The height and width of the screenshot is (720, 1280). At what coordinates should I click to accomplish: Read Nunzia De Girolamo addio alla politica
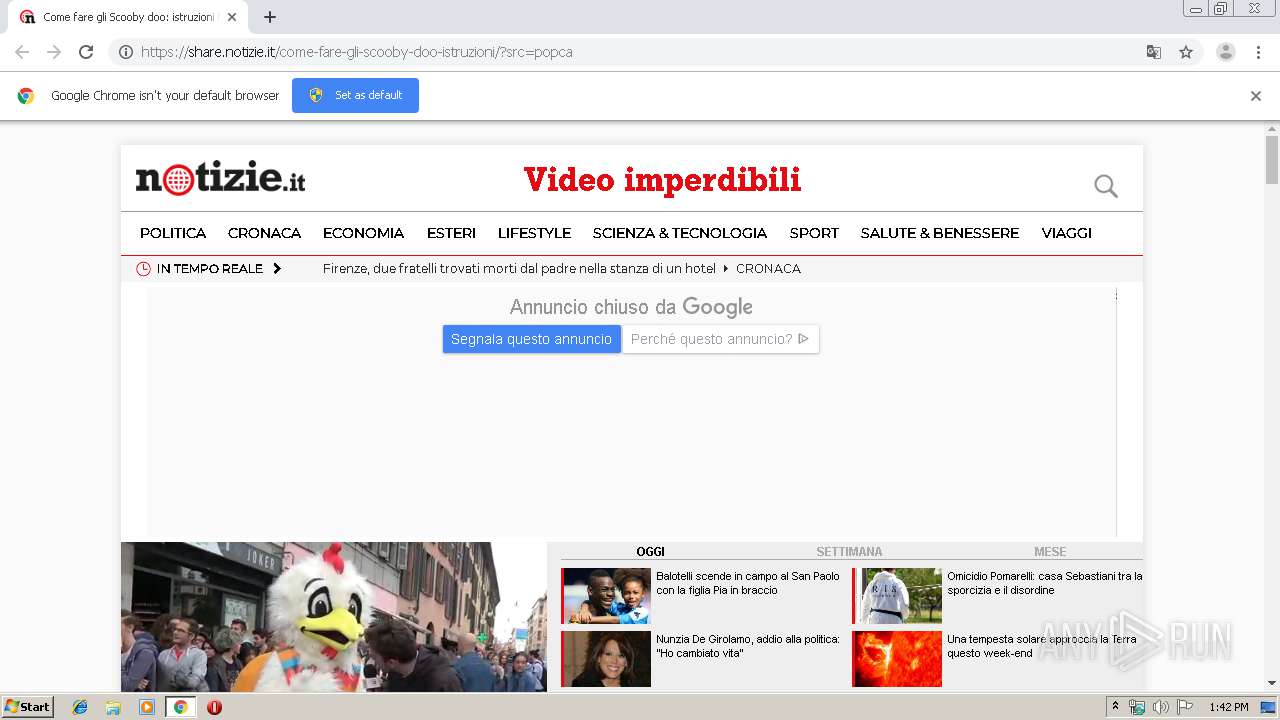click(x=748, y=646)
